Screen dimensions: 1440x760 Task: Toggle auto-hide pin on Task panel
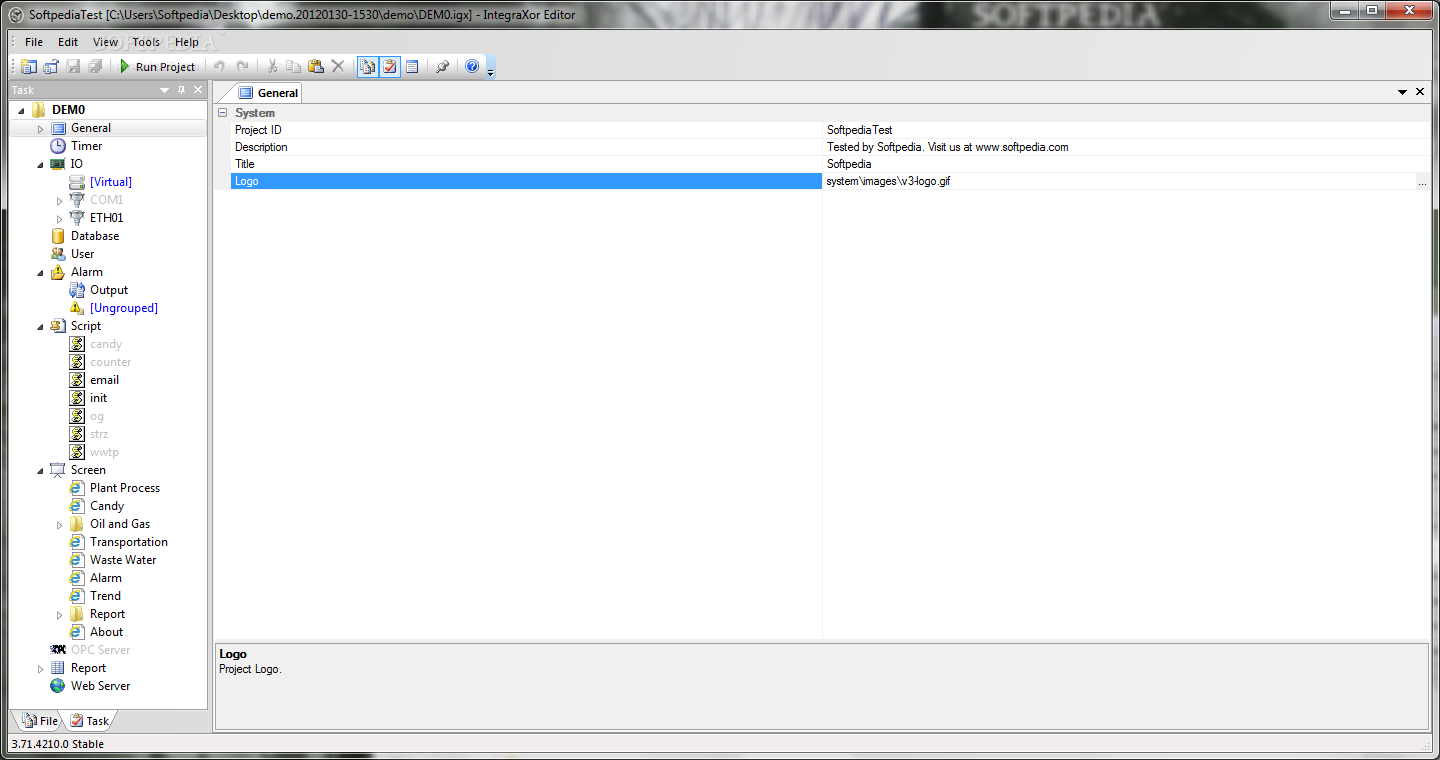[181, 90]
